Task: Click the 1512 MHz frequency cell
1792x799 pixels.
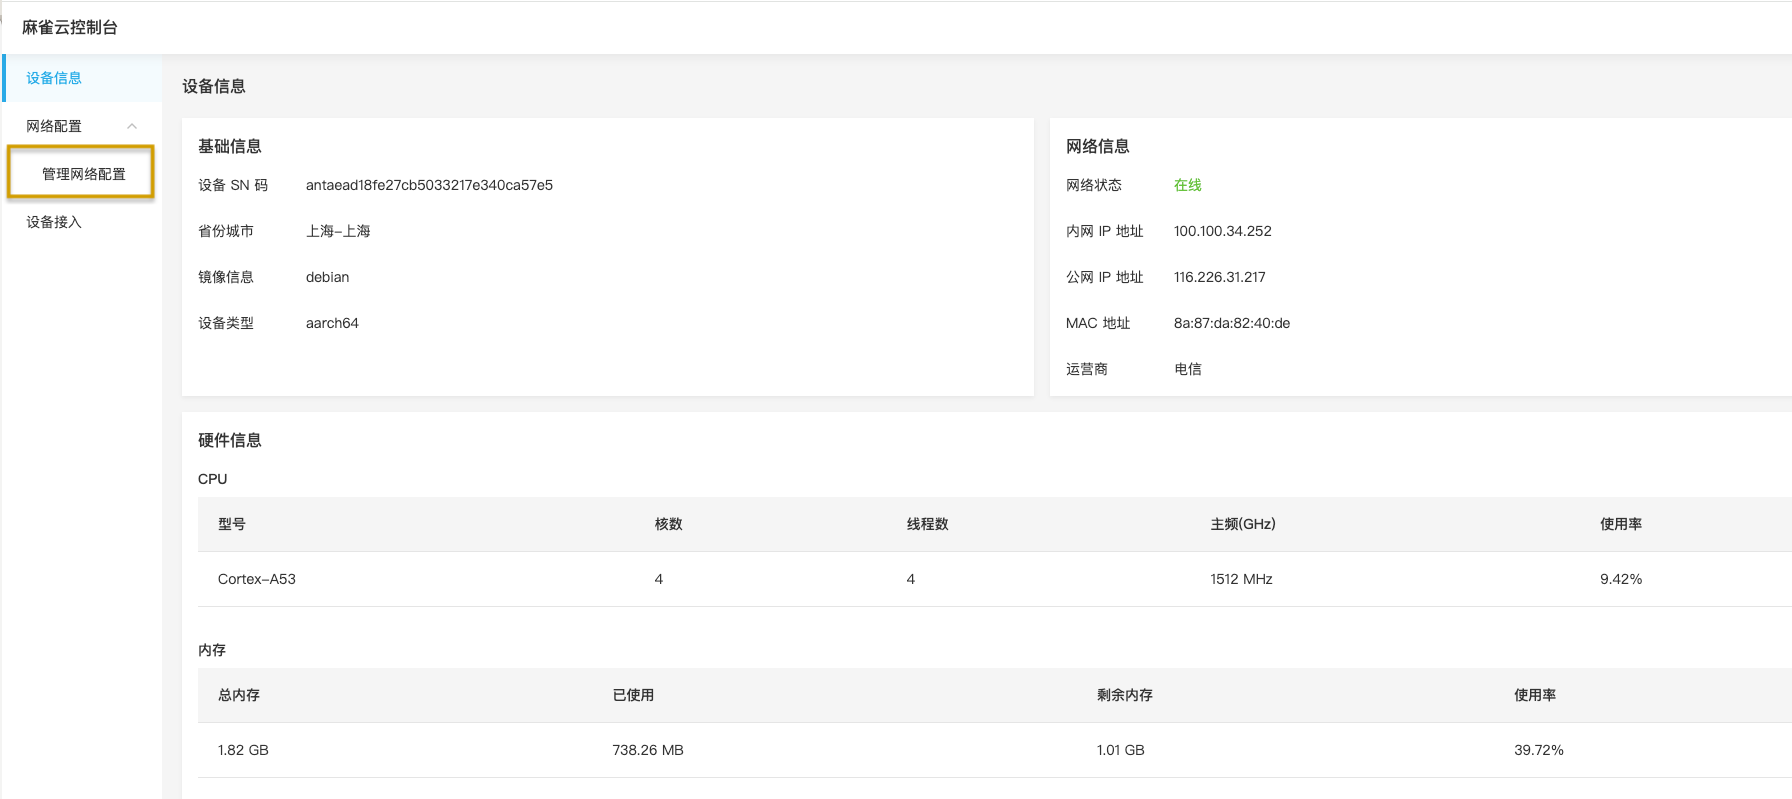Action: [x=1241, y=579]
